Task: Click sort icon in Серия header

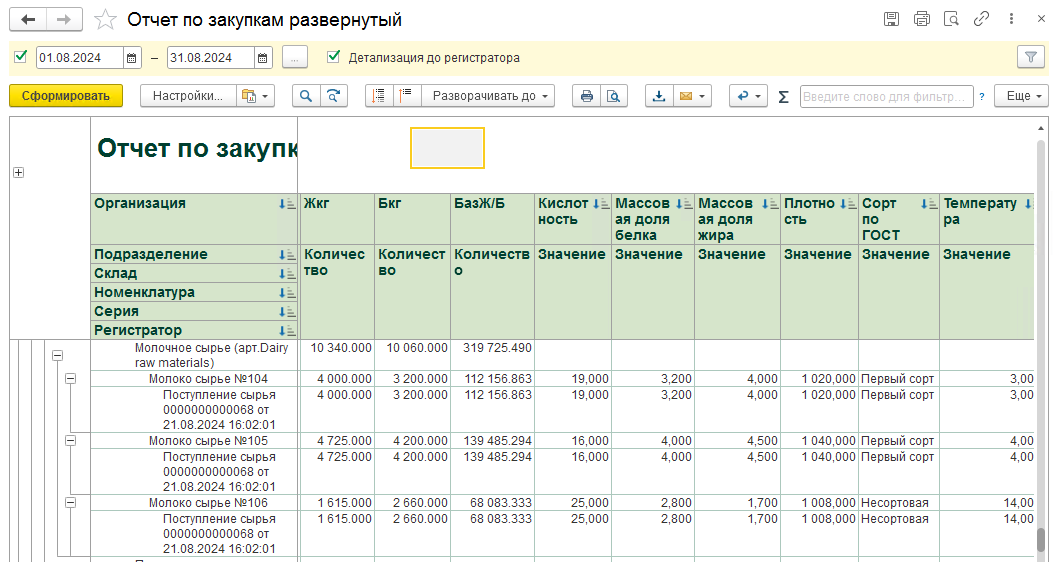Action: click(287, 311)
